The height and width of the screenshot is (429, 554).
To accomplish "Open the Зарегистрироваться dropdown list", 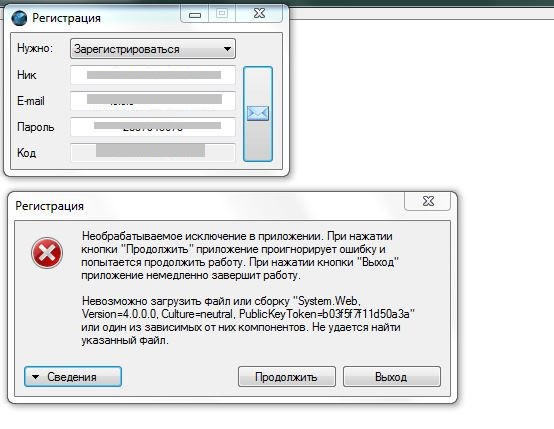I will 153,49.
